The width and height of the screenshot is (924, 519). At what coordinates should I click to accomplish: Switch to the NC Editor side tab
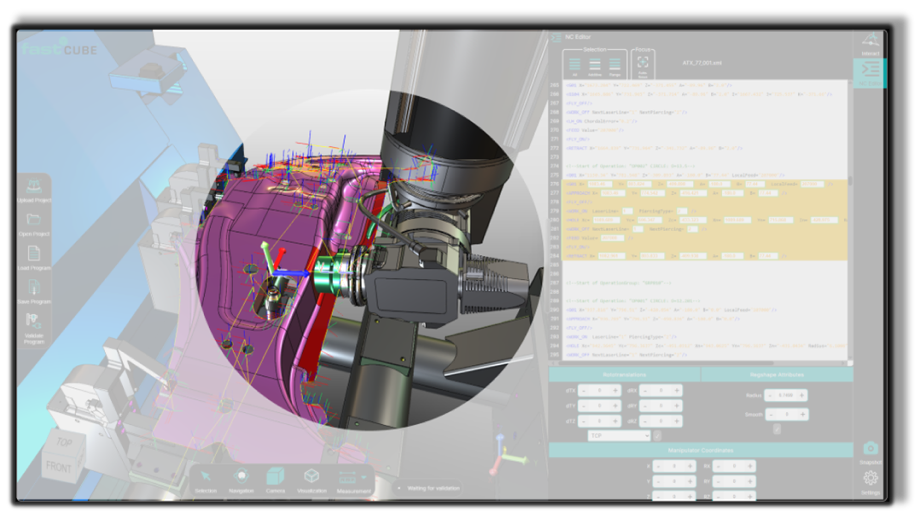[x=870, y=72]
